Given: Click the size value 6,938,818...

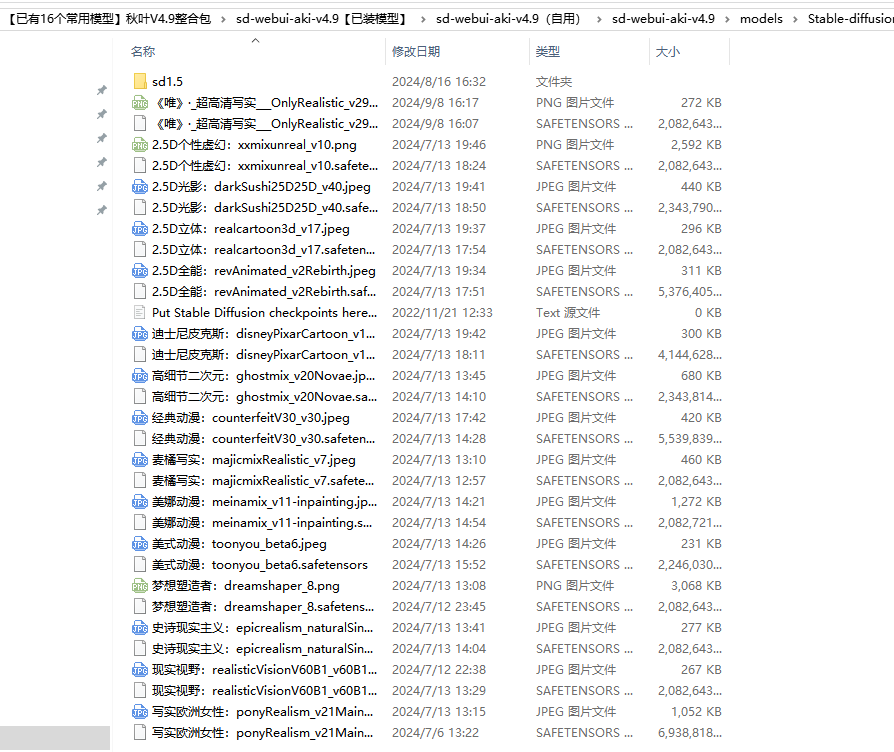Looking at the screenshot, I should tap(690, 733).
